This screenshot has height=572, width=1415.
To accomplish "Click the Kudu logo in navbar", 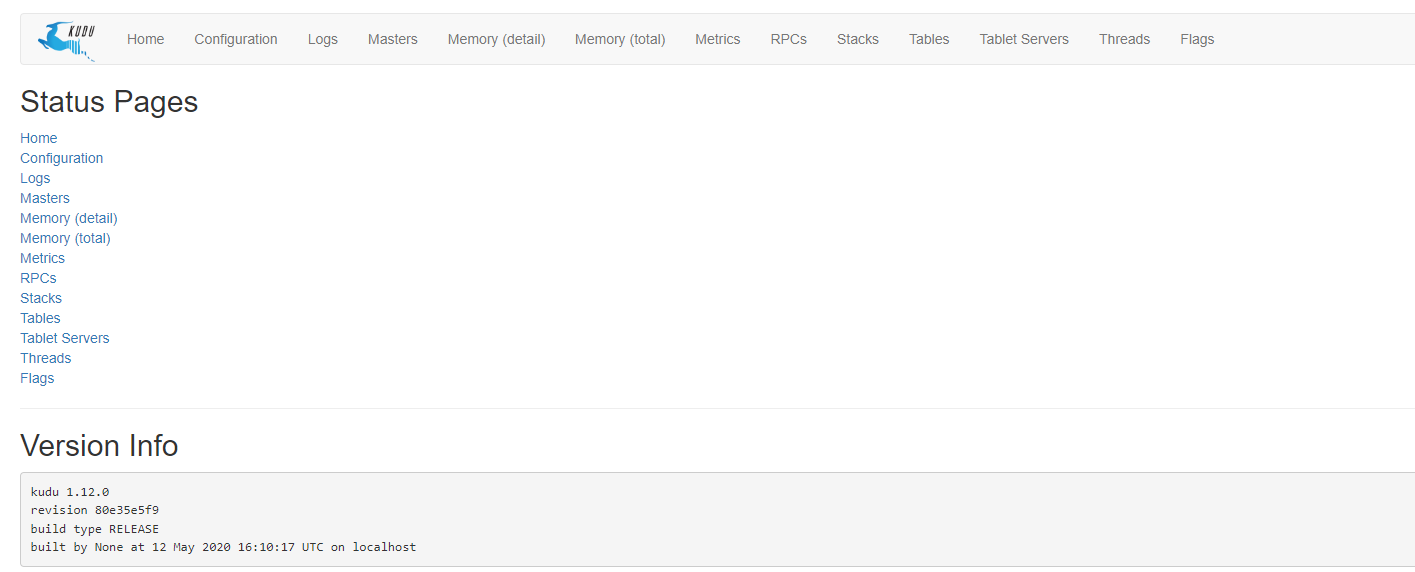I will (x=67, y=40).
